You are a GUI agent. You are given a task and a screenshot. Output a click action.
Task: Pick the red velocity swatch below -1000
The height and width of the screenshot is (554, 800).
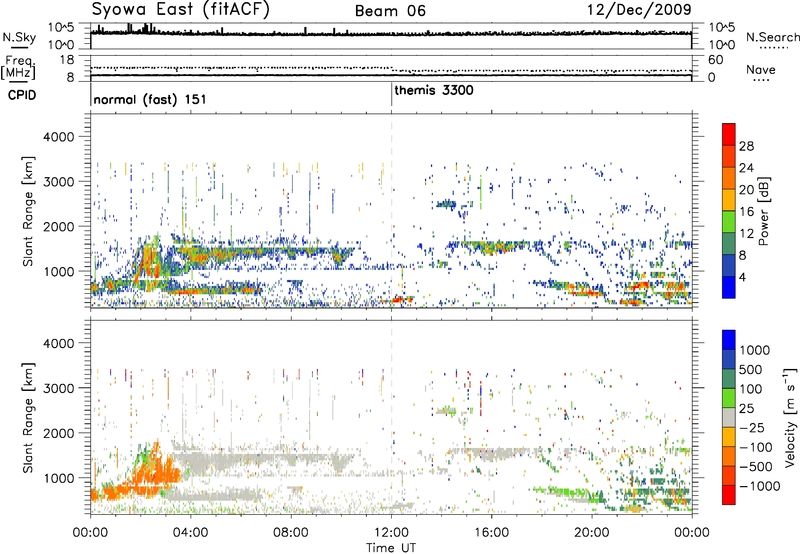729,495
